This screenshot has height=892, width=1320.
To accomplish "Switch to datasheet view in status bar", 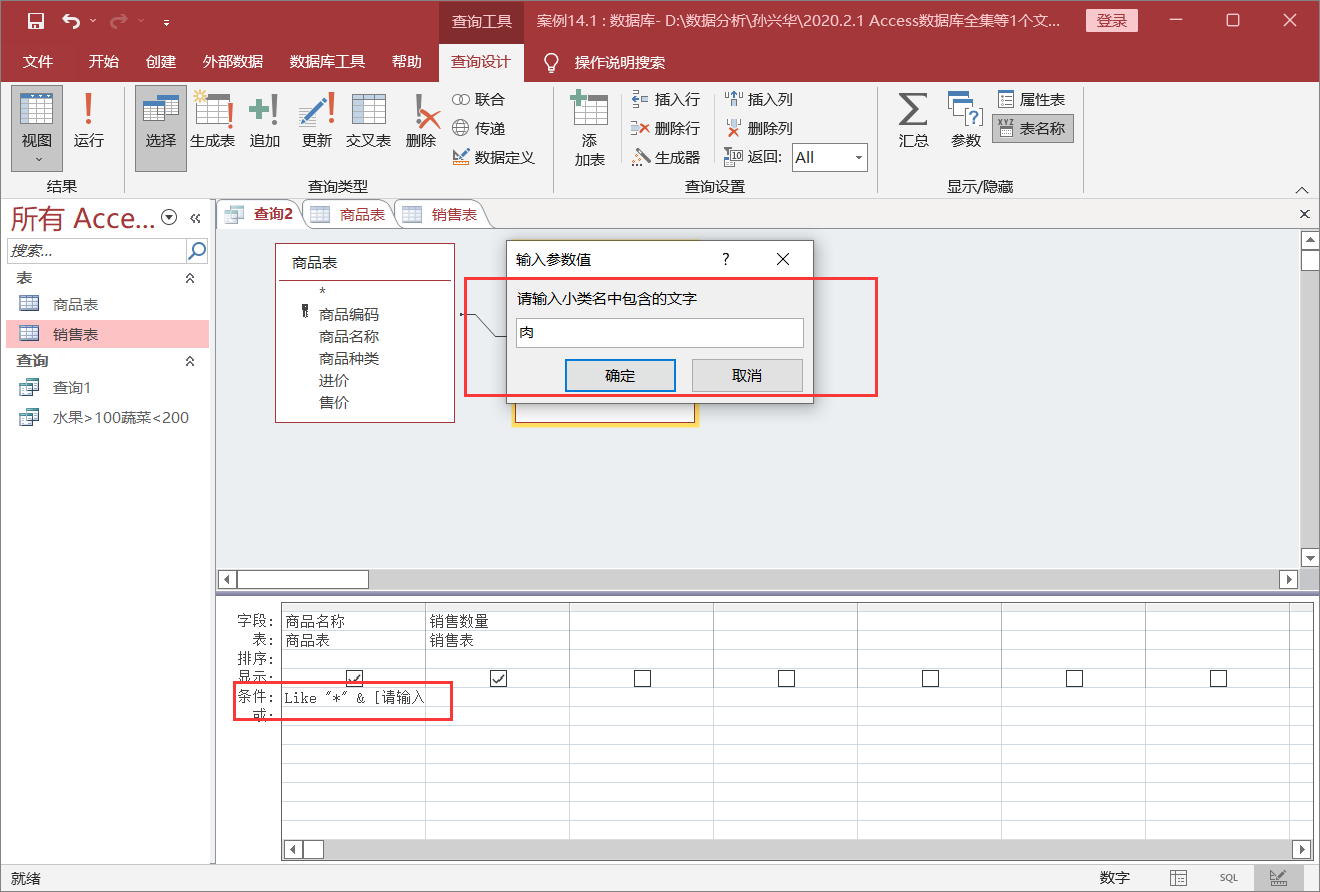I will (1179, 877).
